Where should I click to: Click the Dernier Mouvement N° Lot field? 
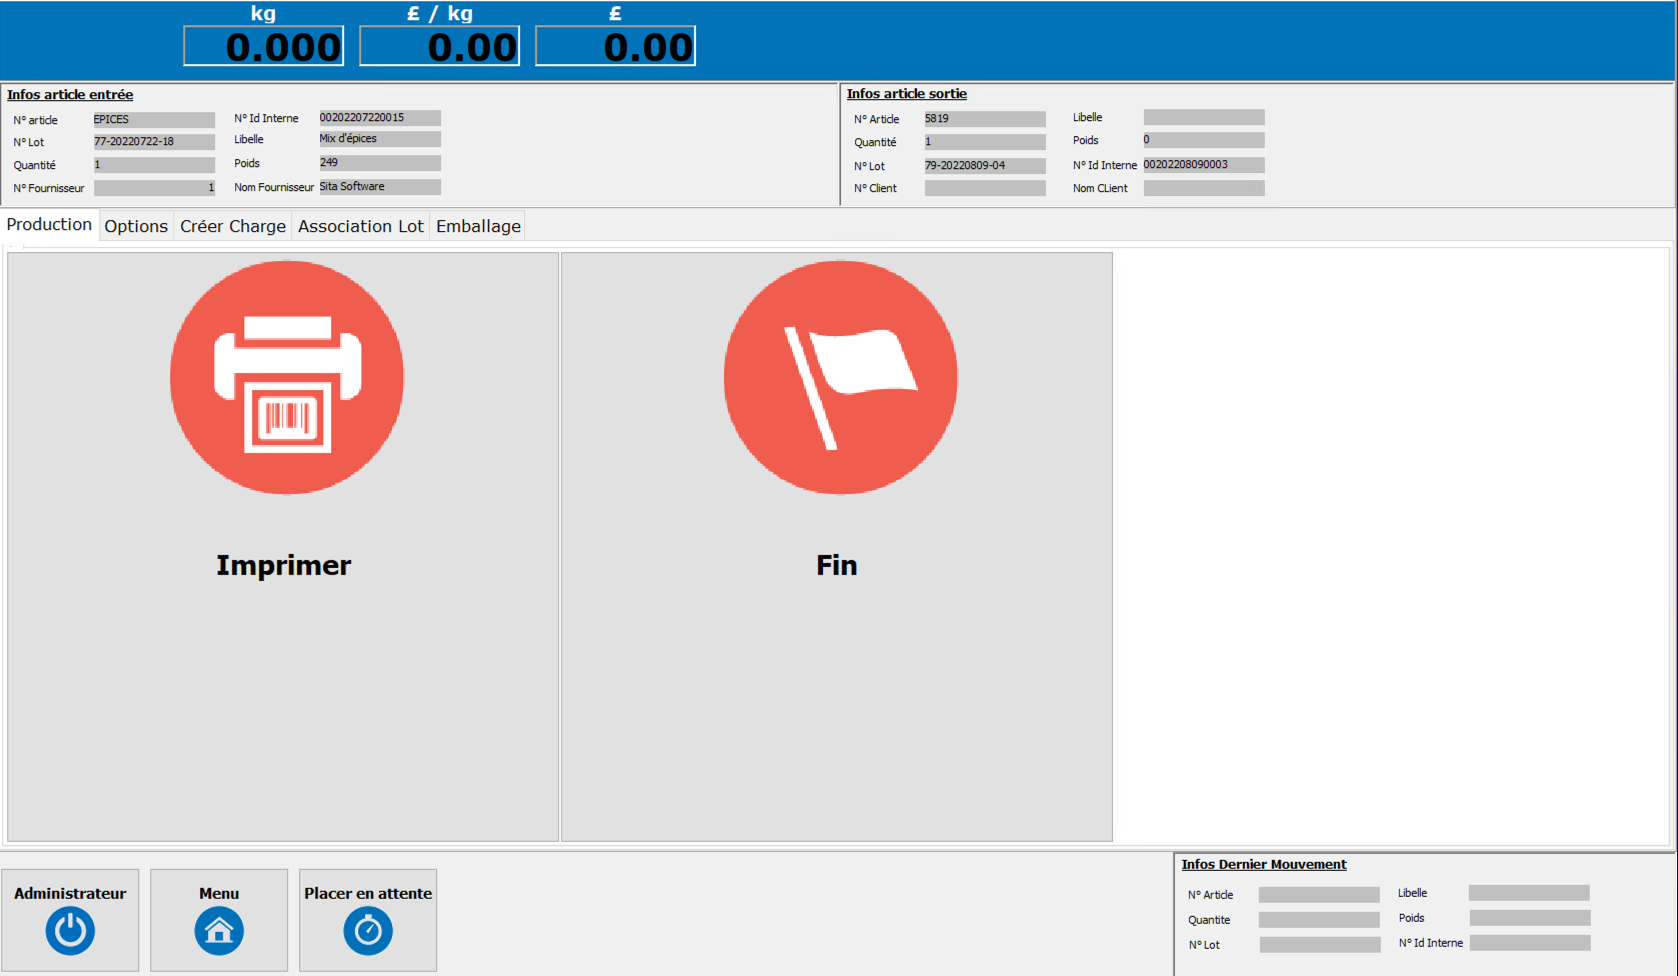pyautogui.click(x=1320, y=945)
